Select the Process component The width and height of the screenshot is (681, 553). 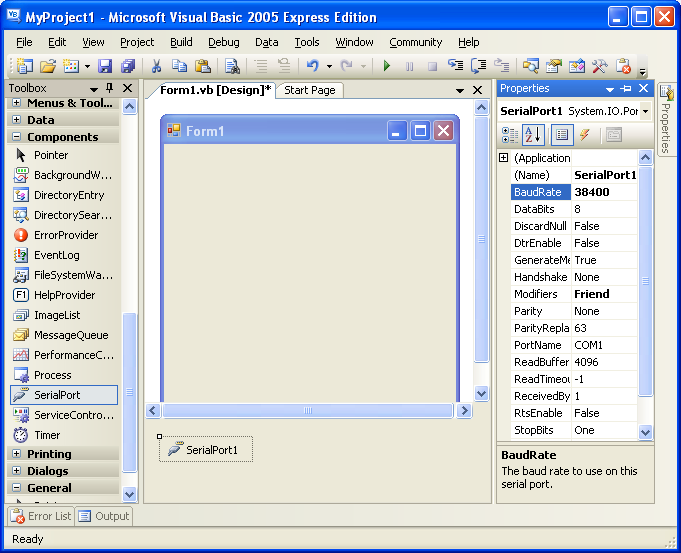(63, 375)
